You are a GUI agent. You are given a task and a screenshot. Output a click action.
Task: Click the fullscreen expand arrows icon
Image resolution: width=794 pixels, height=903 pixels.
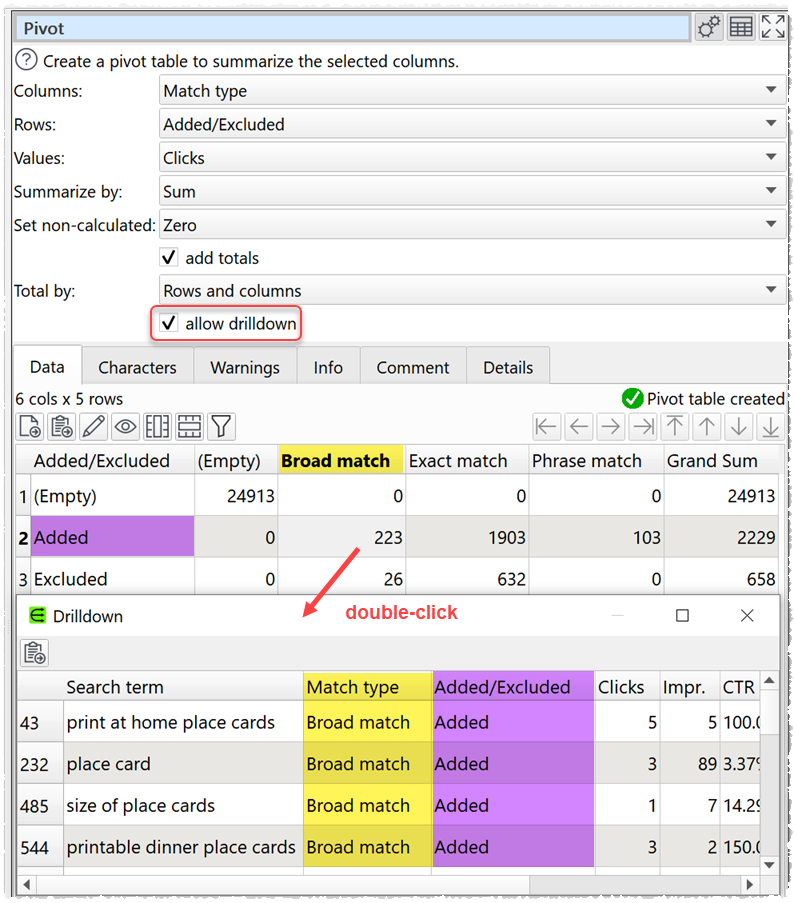[773, 27]
